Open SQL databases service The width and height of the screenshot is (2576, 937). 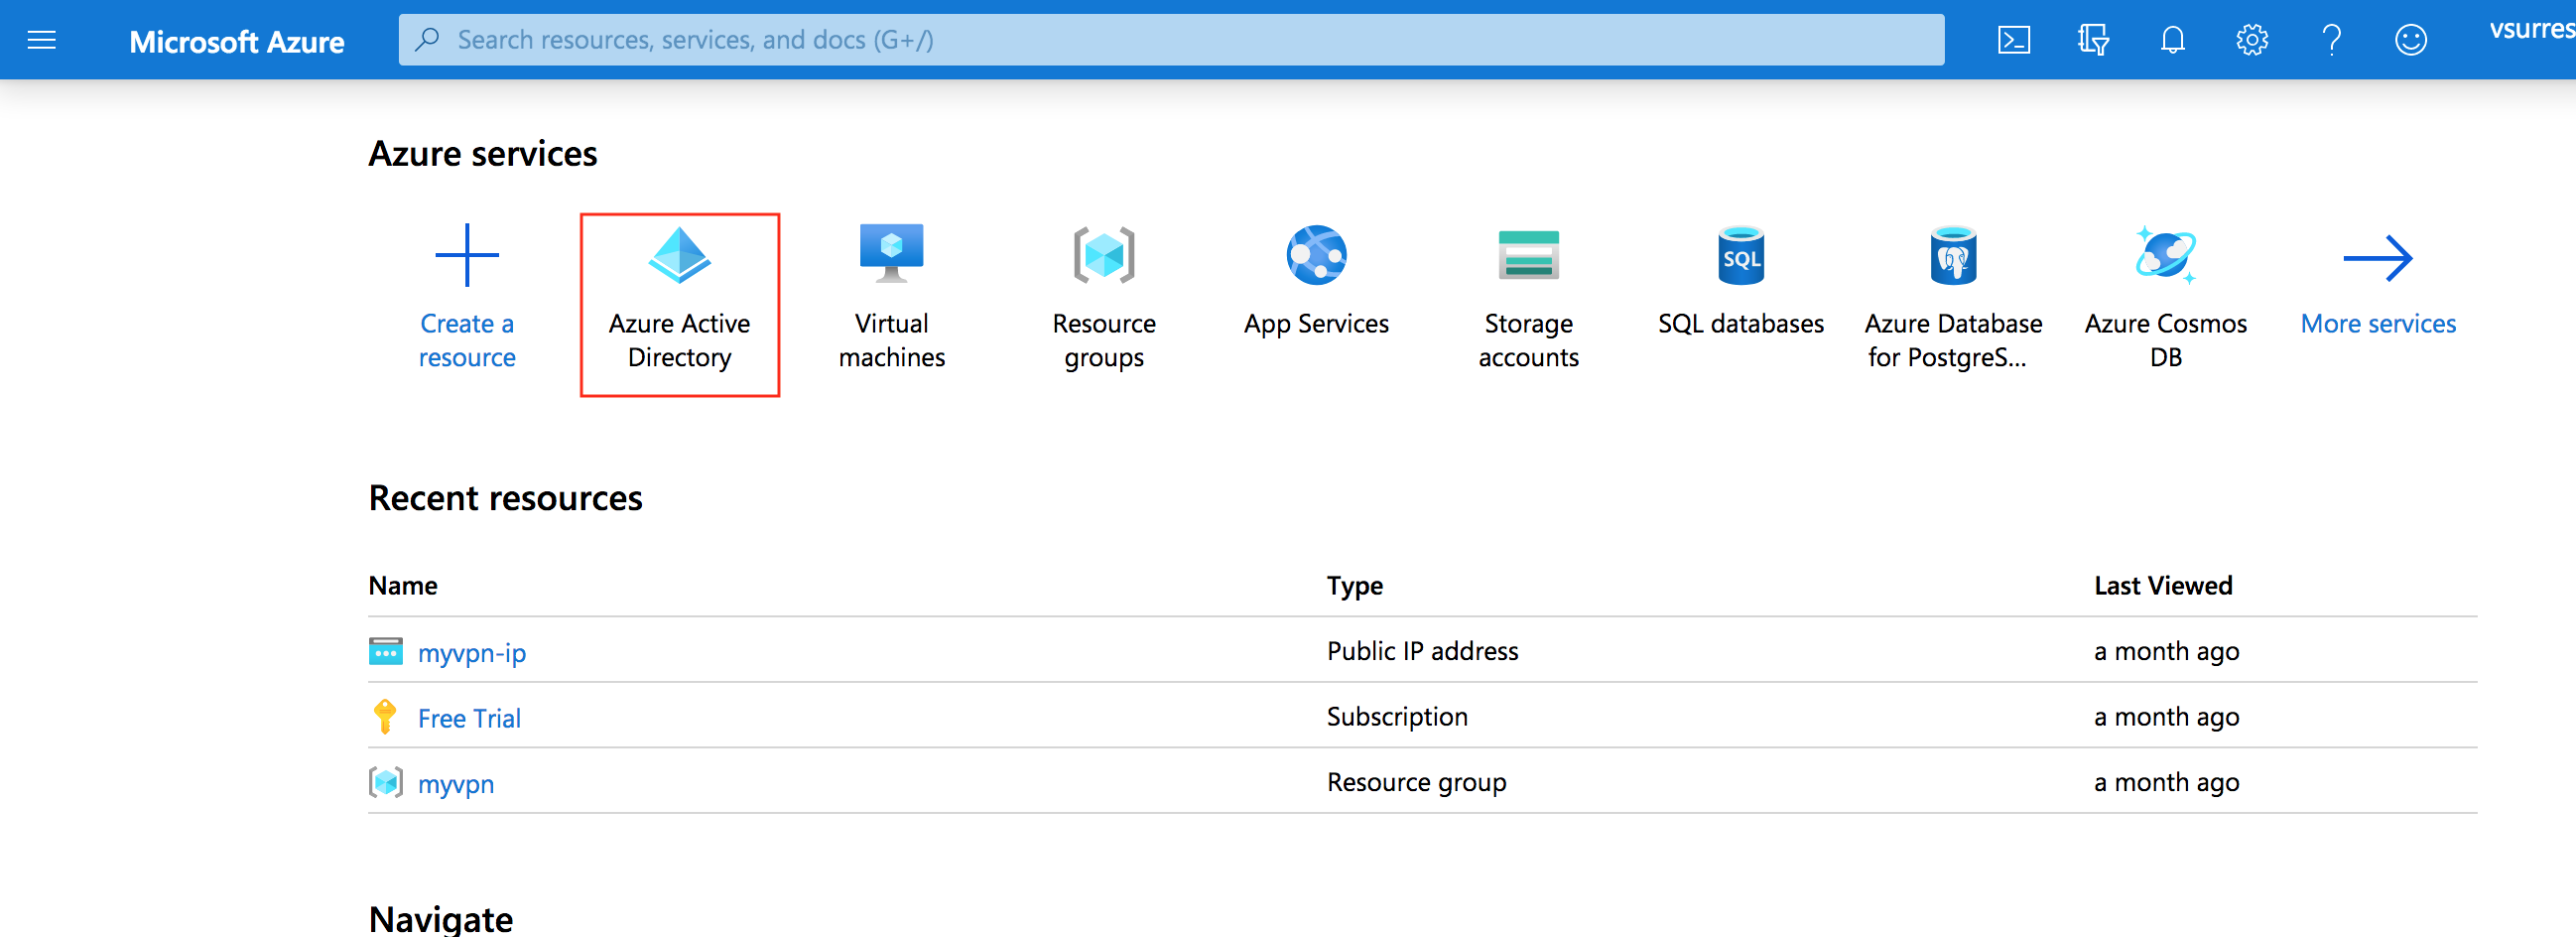tap(1740, 290)
